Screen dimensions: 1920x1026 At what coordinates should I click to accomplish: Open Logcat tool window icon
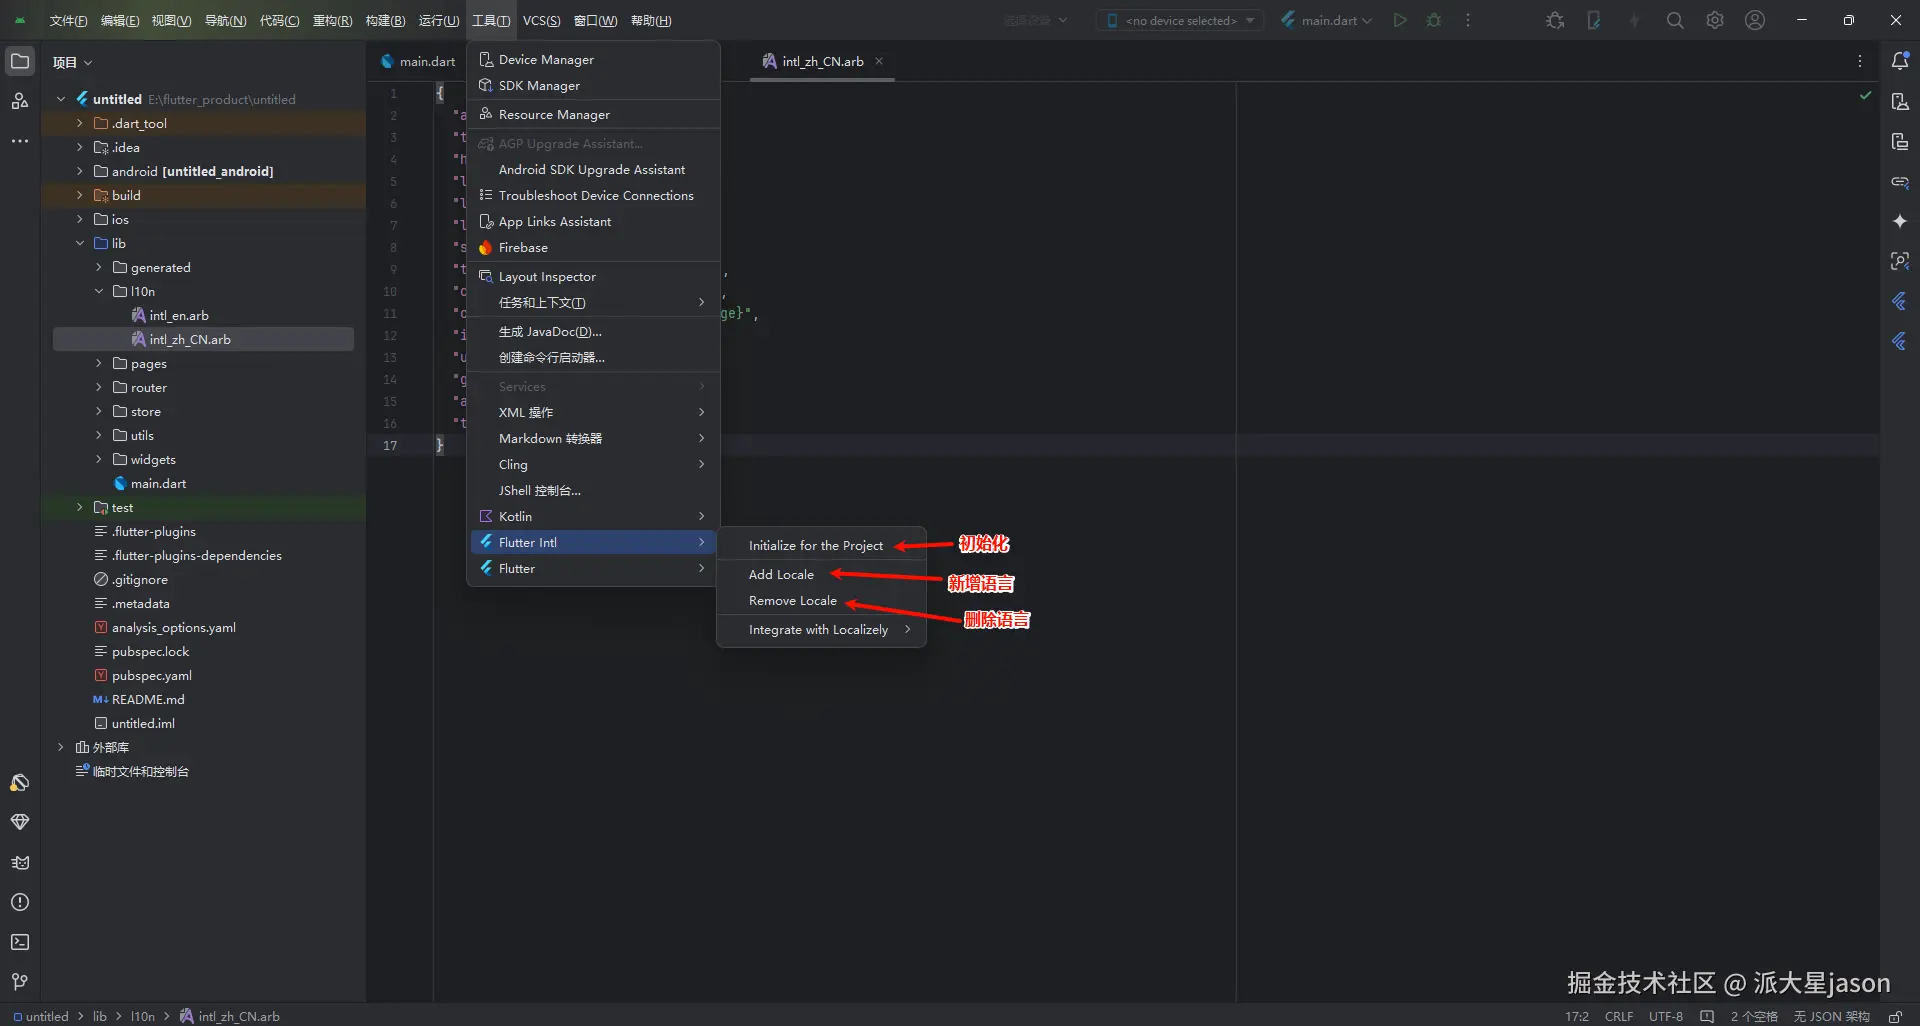pos(20,862)
